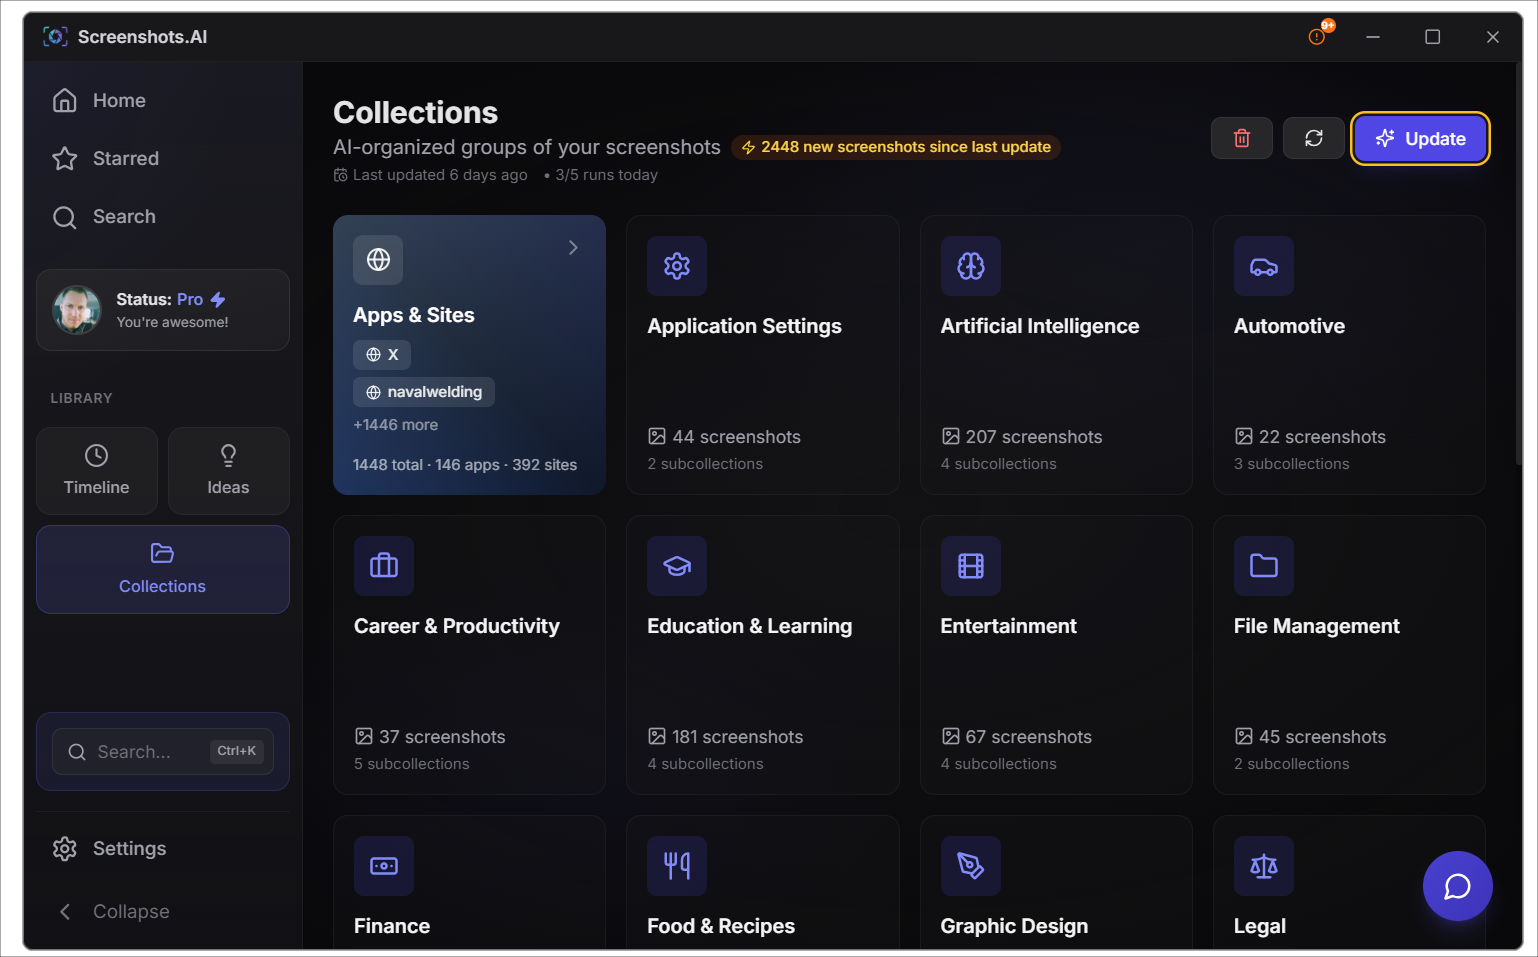Select the Food & Recipes utensils icon
This screenshot has width=1538, height=957.
(x=677, y=866)
